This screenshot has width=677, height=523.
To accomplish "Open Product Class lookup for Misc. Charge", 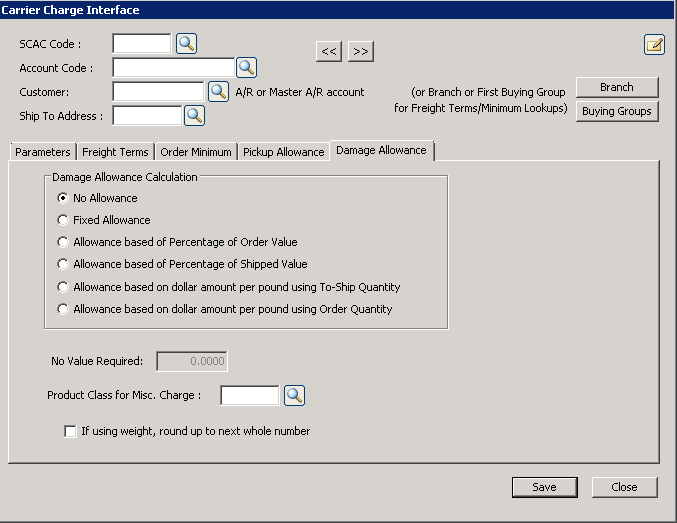I will (x=294, y=395).
